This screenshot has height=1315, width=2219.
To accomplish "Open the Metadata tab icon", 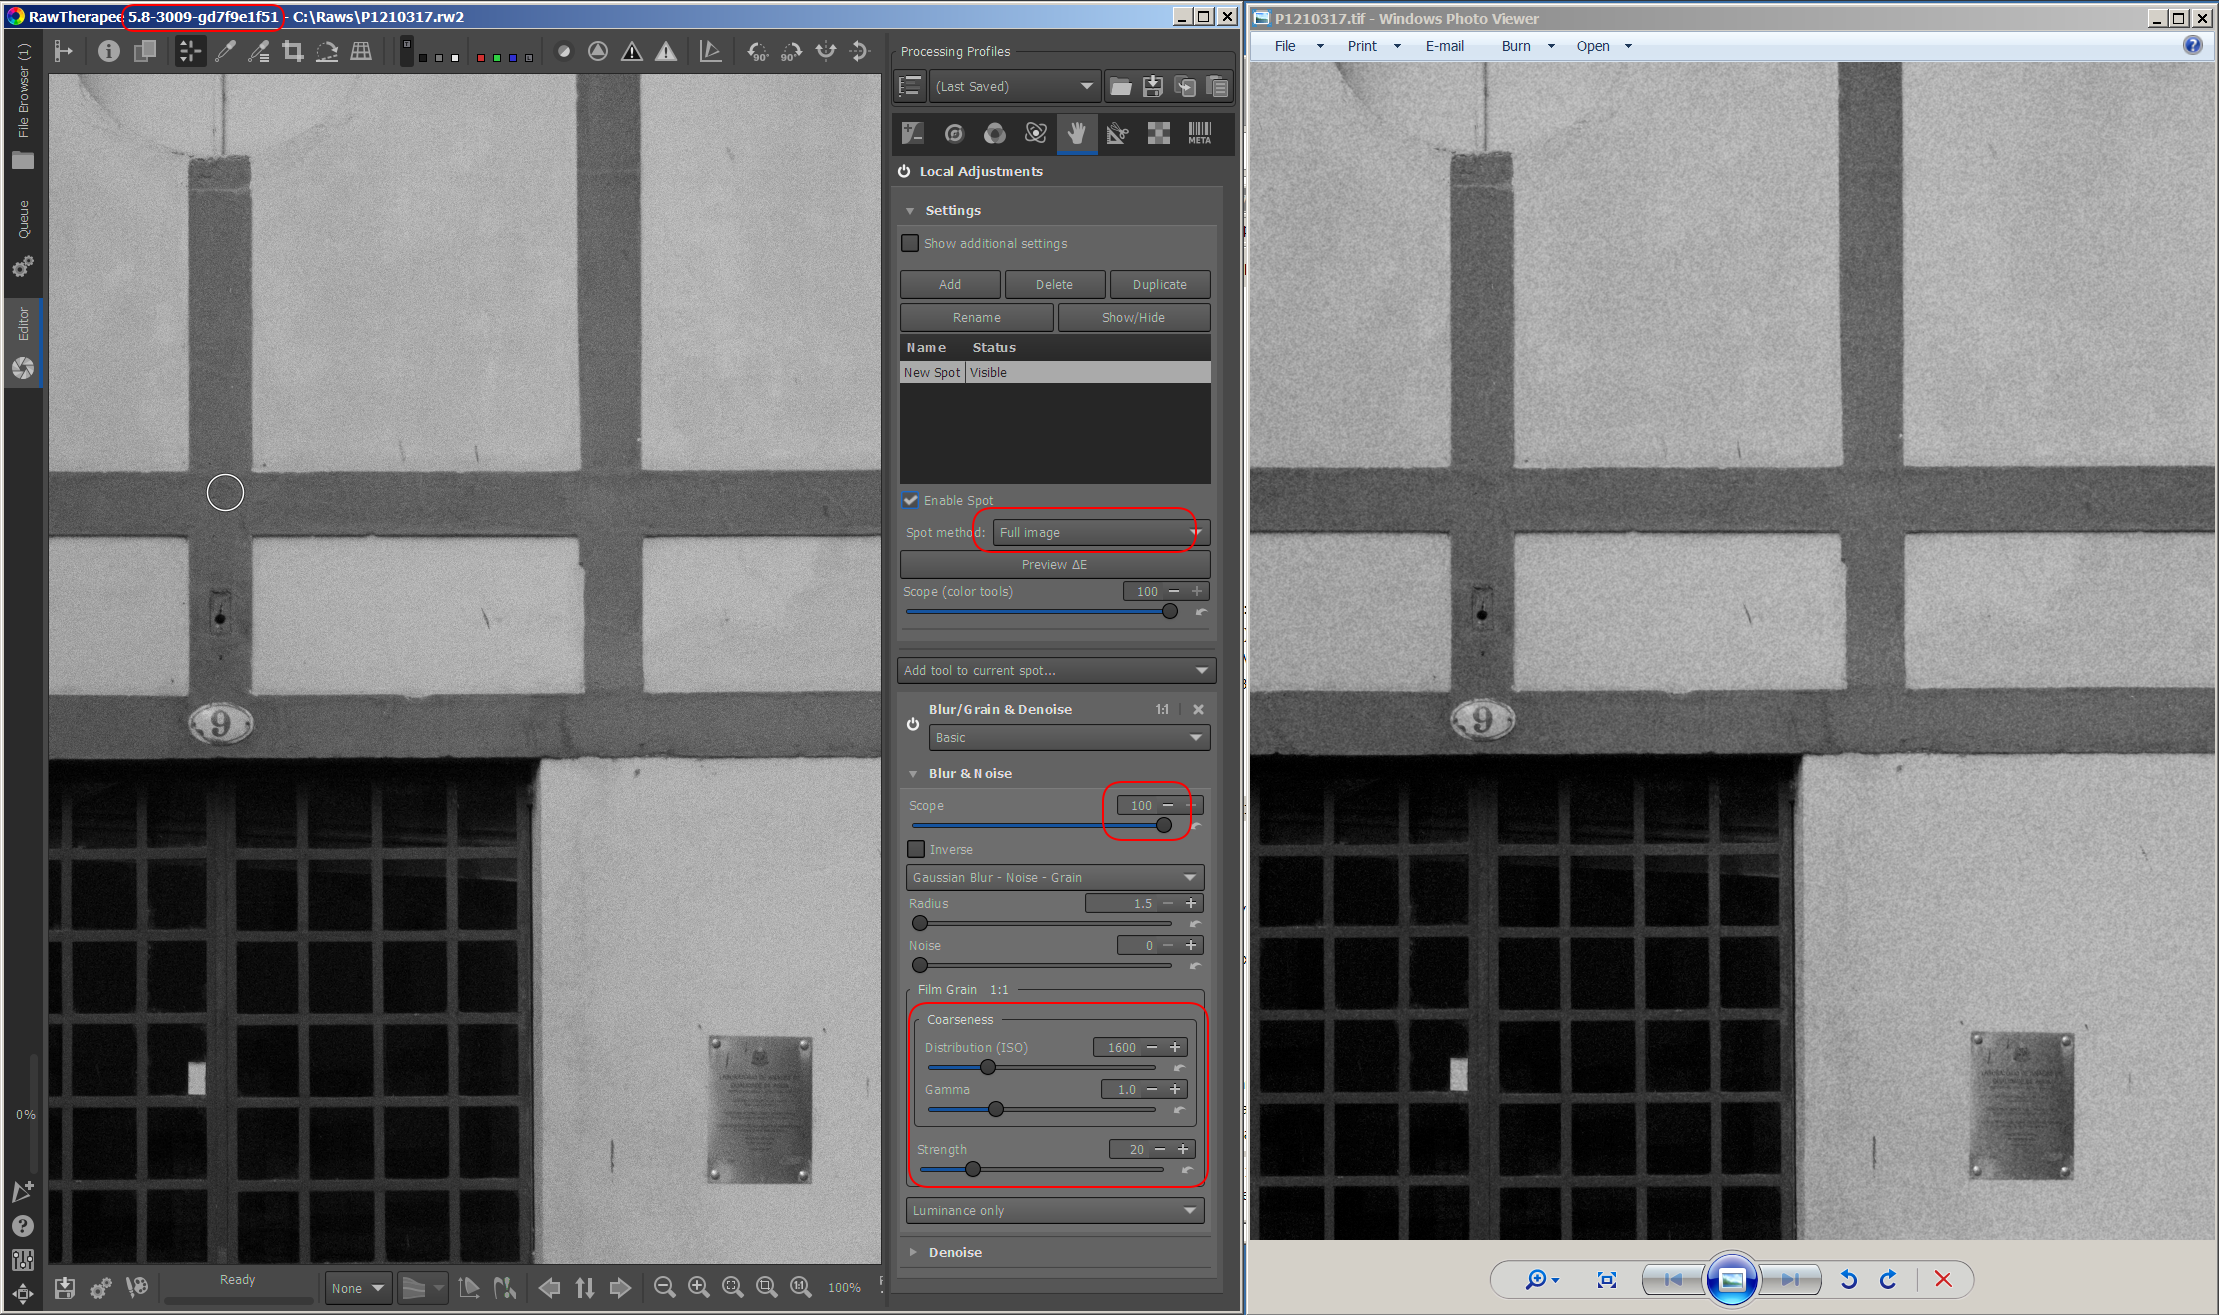I will tap(1199, 133).
